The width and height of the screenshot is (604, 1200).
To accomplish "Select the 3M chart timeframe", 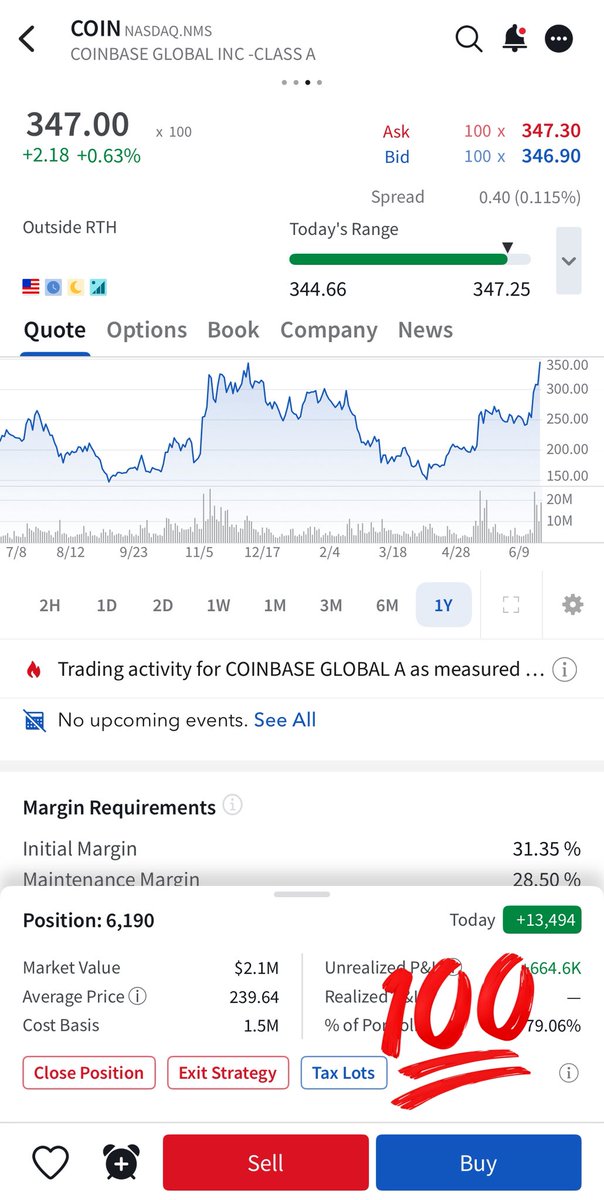I will pyautogui.click(x=331, y=605).
